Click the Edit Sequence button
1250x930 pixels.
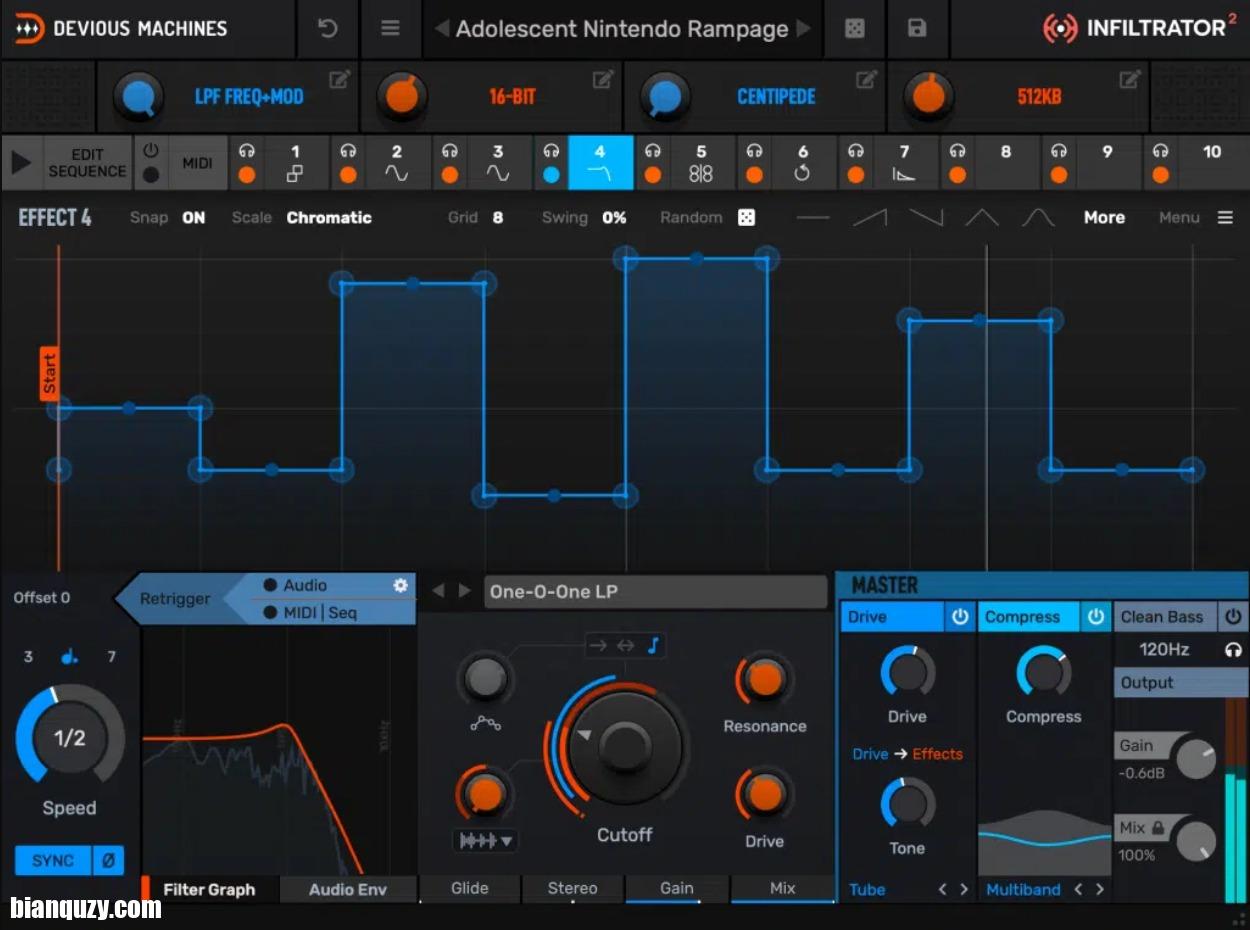point(87,163)
